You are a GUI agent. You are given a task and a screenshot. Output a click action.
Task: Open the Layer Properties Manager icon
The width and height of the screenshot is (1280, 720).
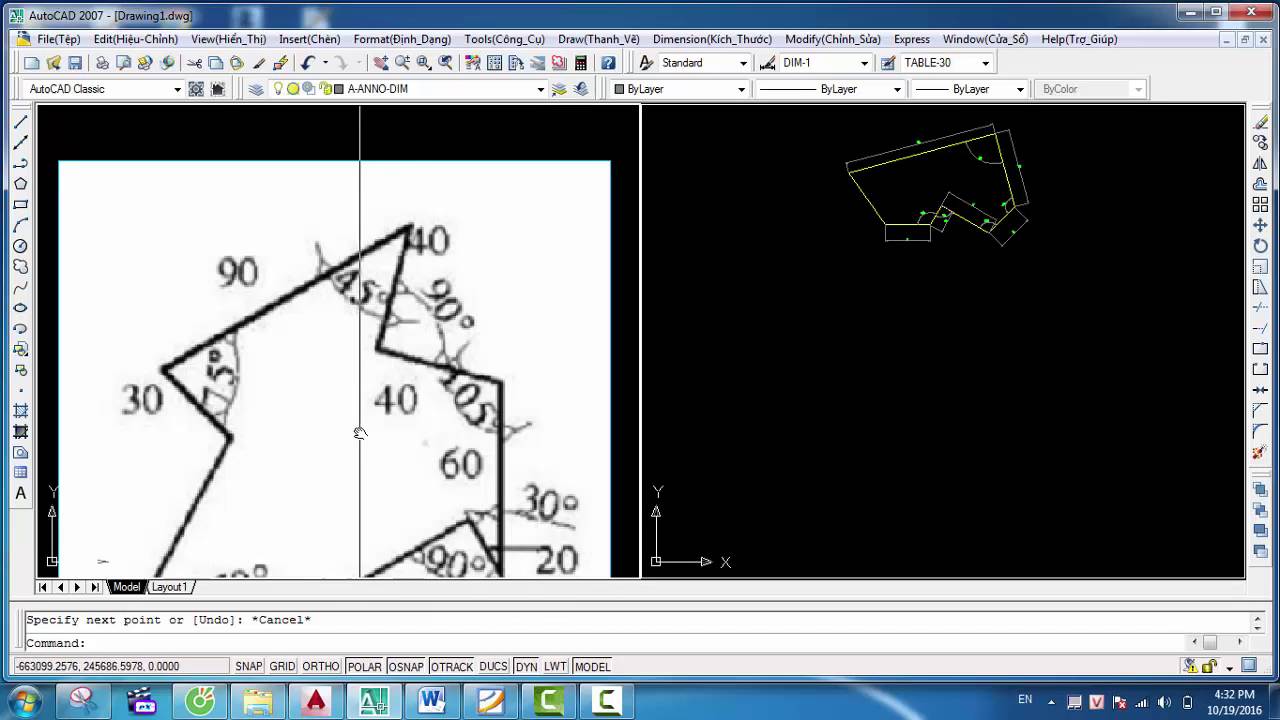(x=256, y=89)
